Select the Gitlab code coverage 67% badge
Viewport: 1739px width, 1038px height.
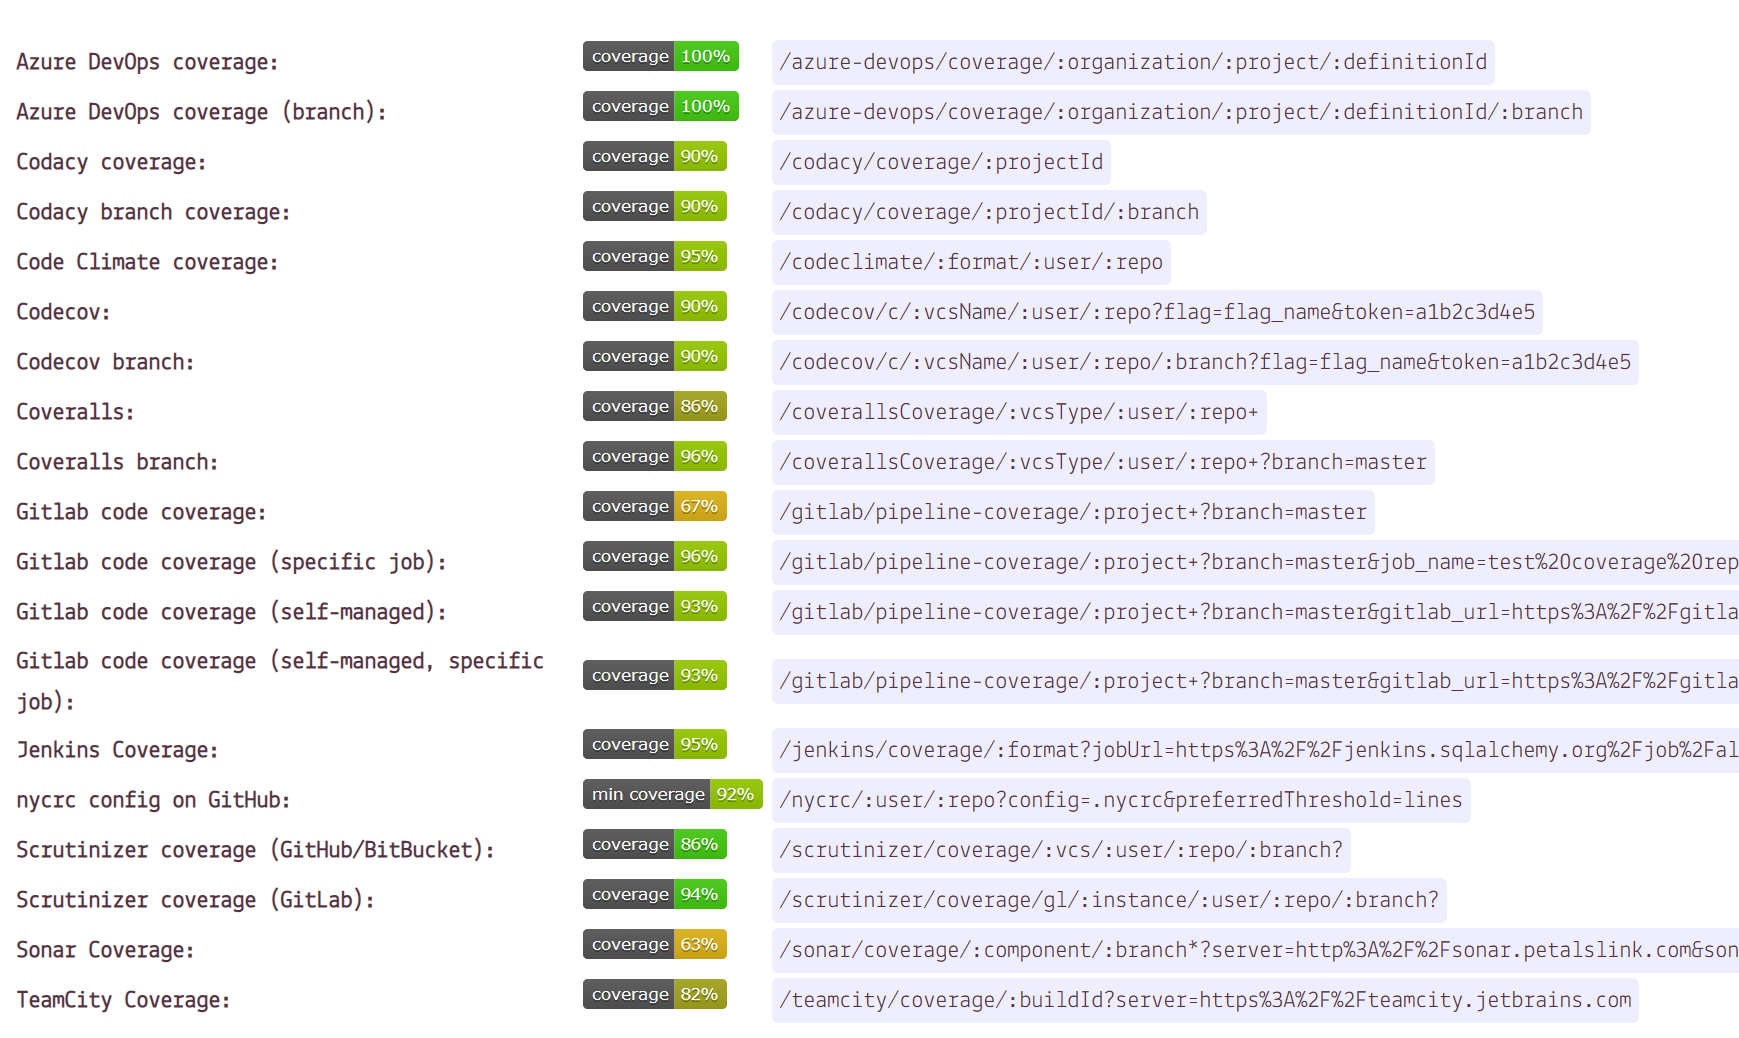point(655,506)
